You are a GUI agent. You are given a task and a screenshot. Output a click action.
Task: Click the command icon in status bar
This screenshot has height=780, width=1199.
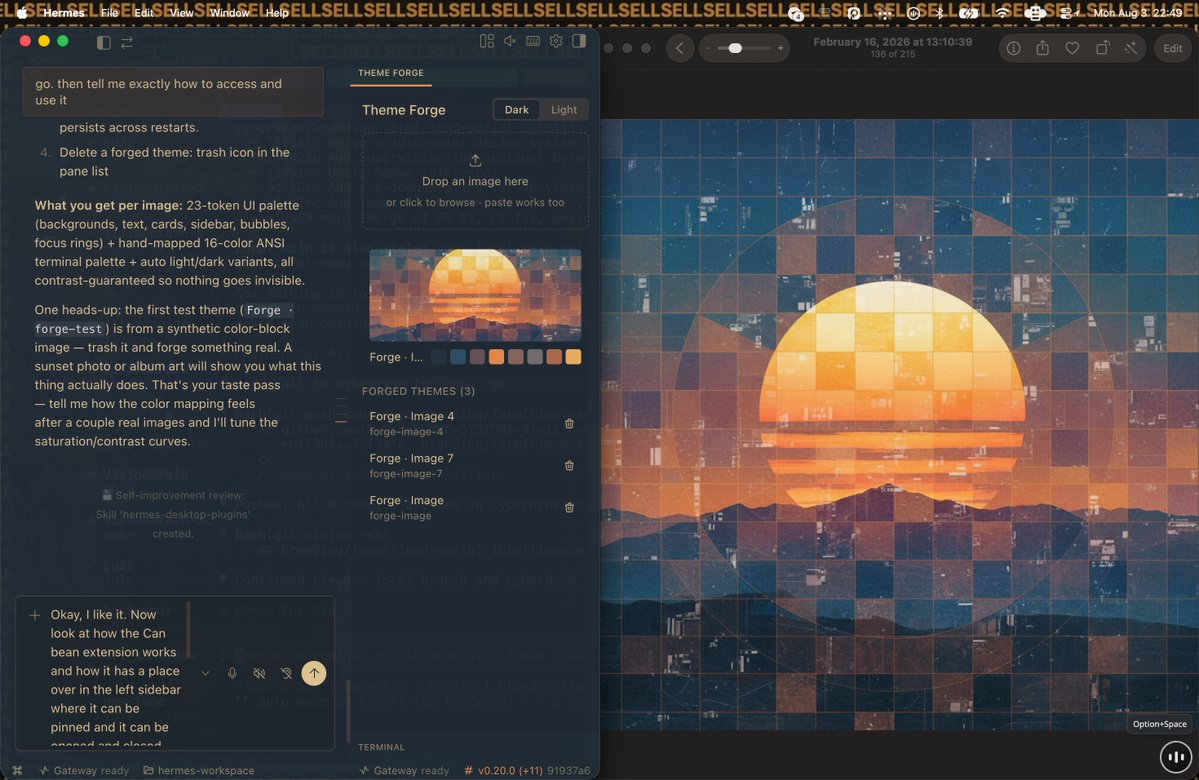pos(18,770)
